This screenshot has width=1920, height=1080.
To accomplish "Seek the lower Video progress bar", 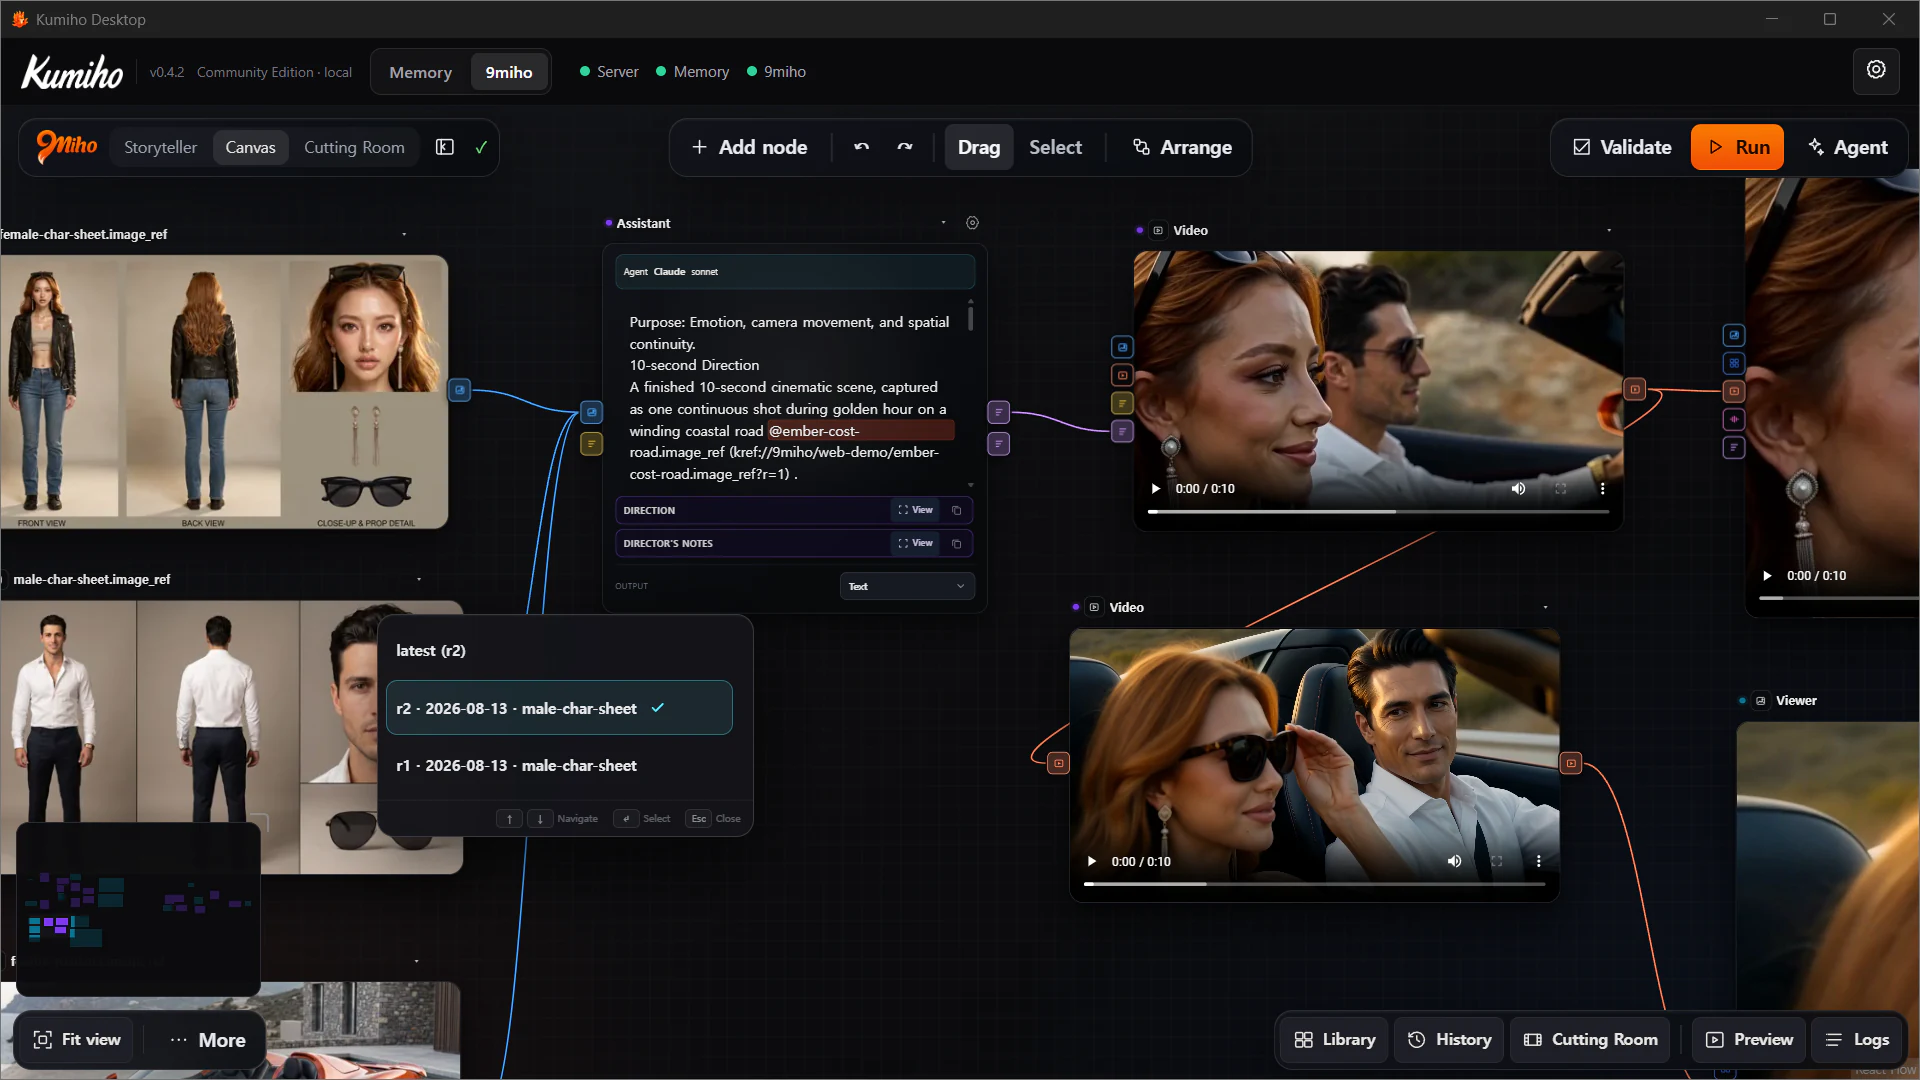I will click(x=1314, y=884).
